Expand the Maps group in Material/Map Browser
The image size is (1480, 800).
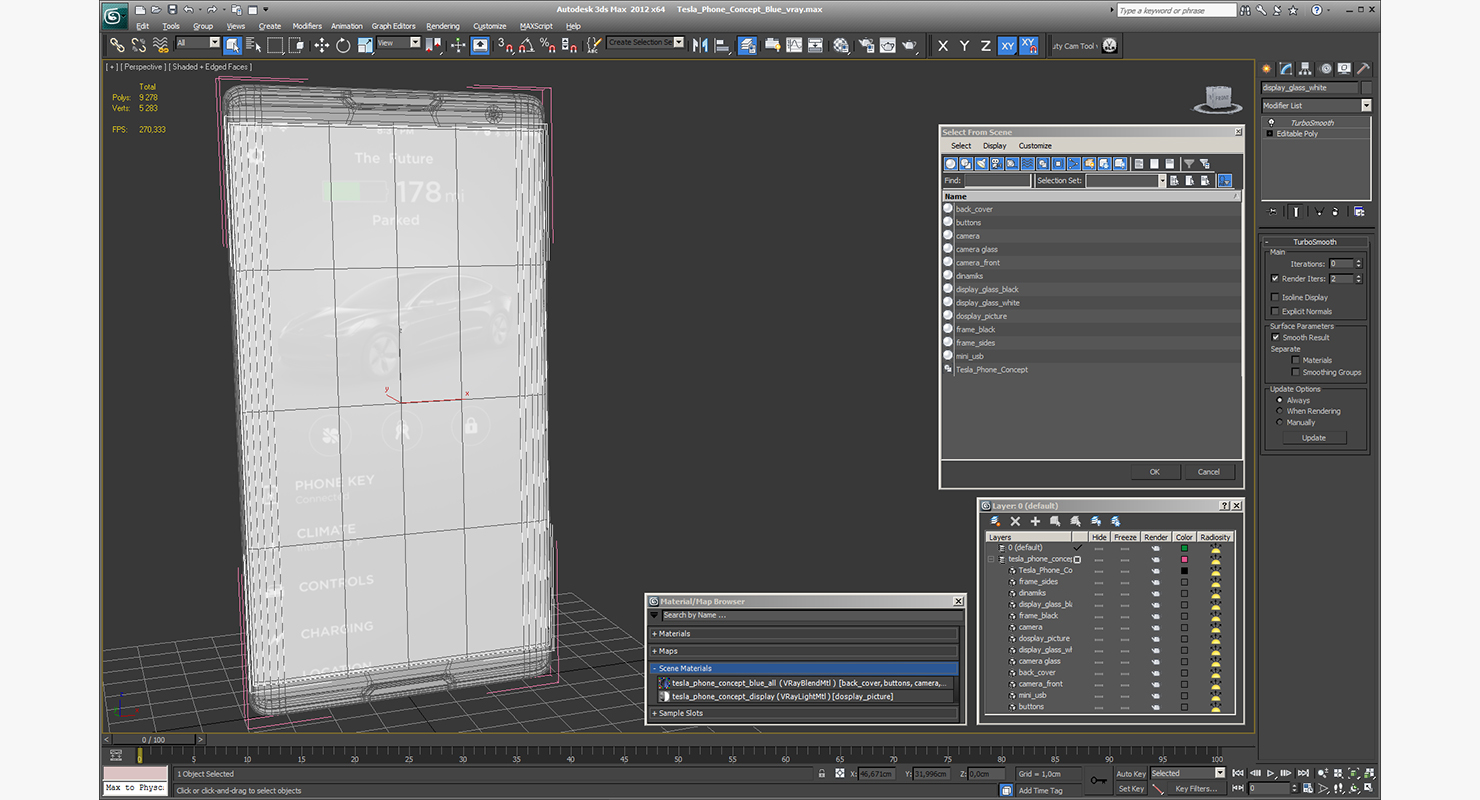pyautogui.click(x=805, y=651)
